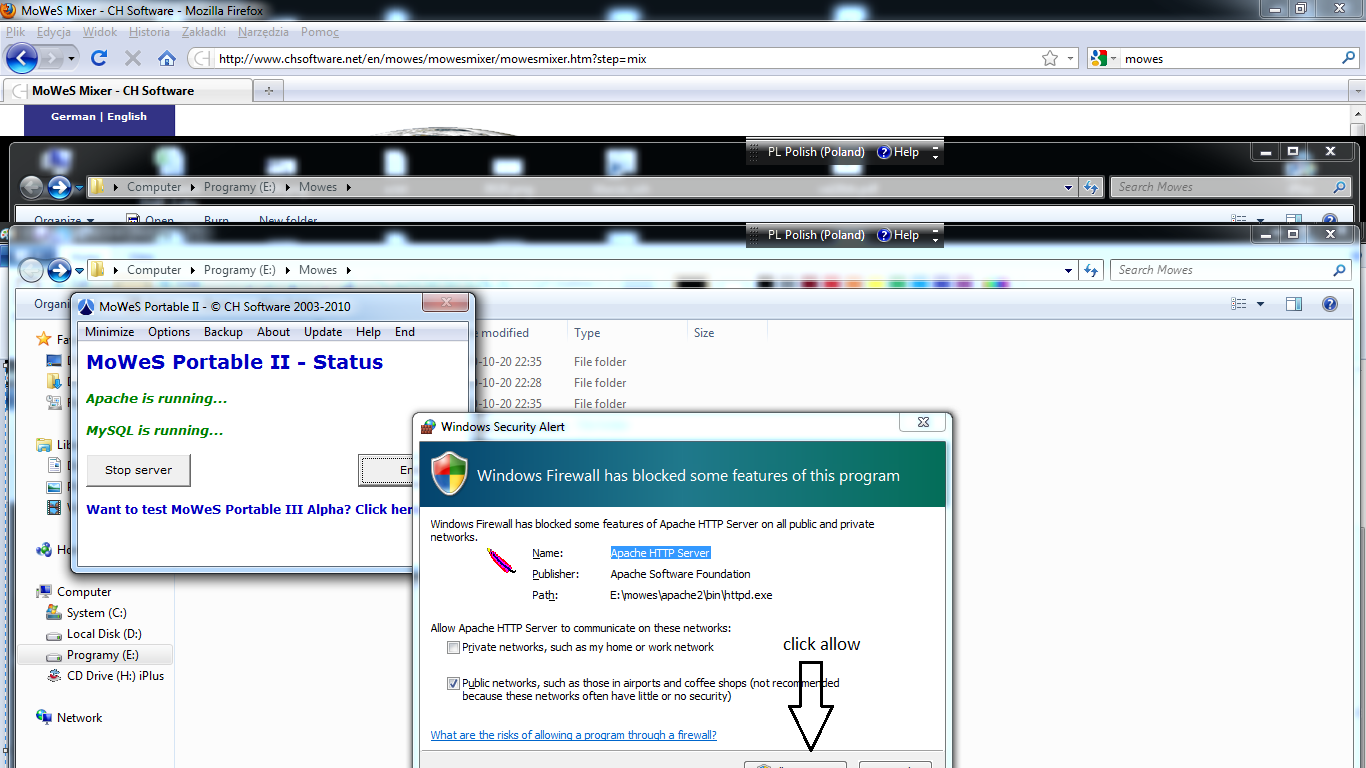Select Network in navigation pane
Screen dimensions: 1366x768
tap(79, 718)
